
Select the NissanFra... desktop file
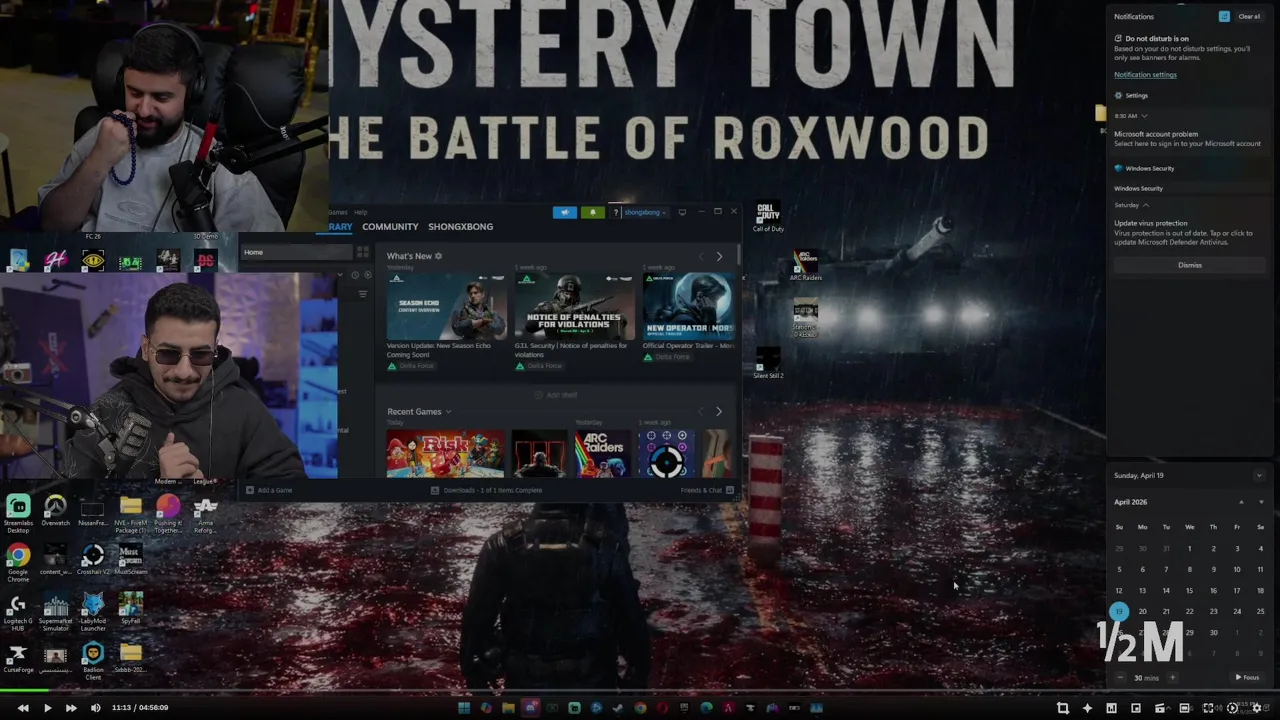[x=92, y=512]
